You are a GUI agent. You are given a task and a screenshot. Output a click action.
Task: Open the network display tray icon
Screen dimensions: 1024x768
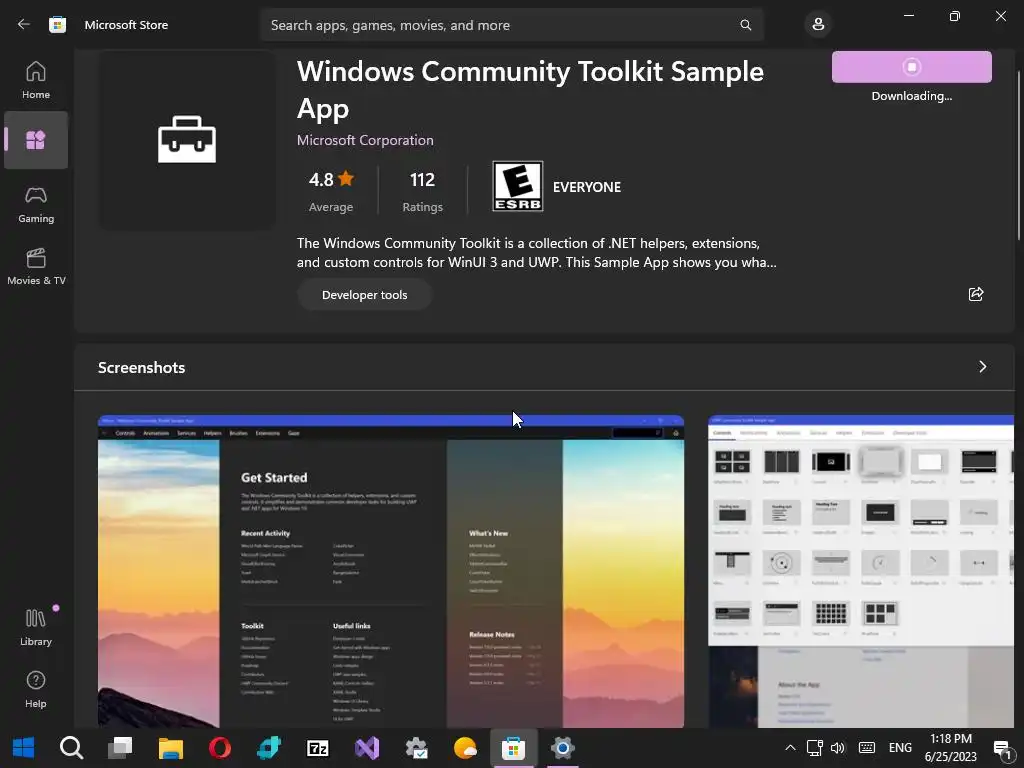click(814, 748)
